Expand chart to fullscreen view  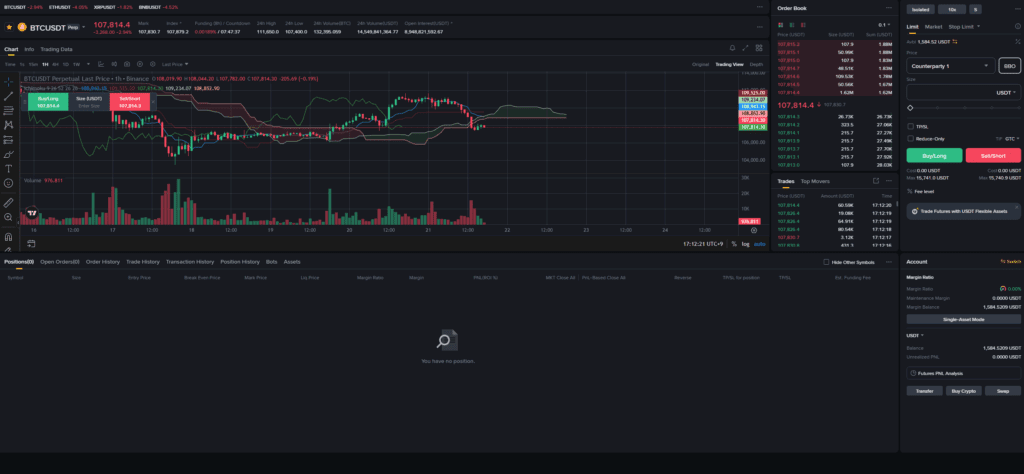(746, 48)
